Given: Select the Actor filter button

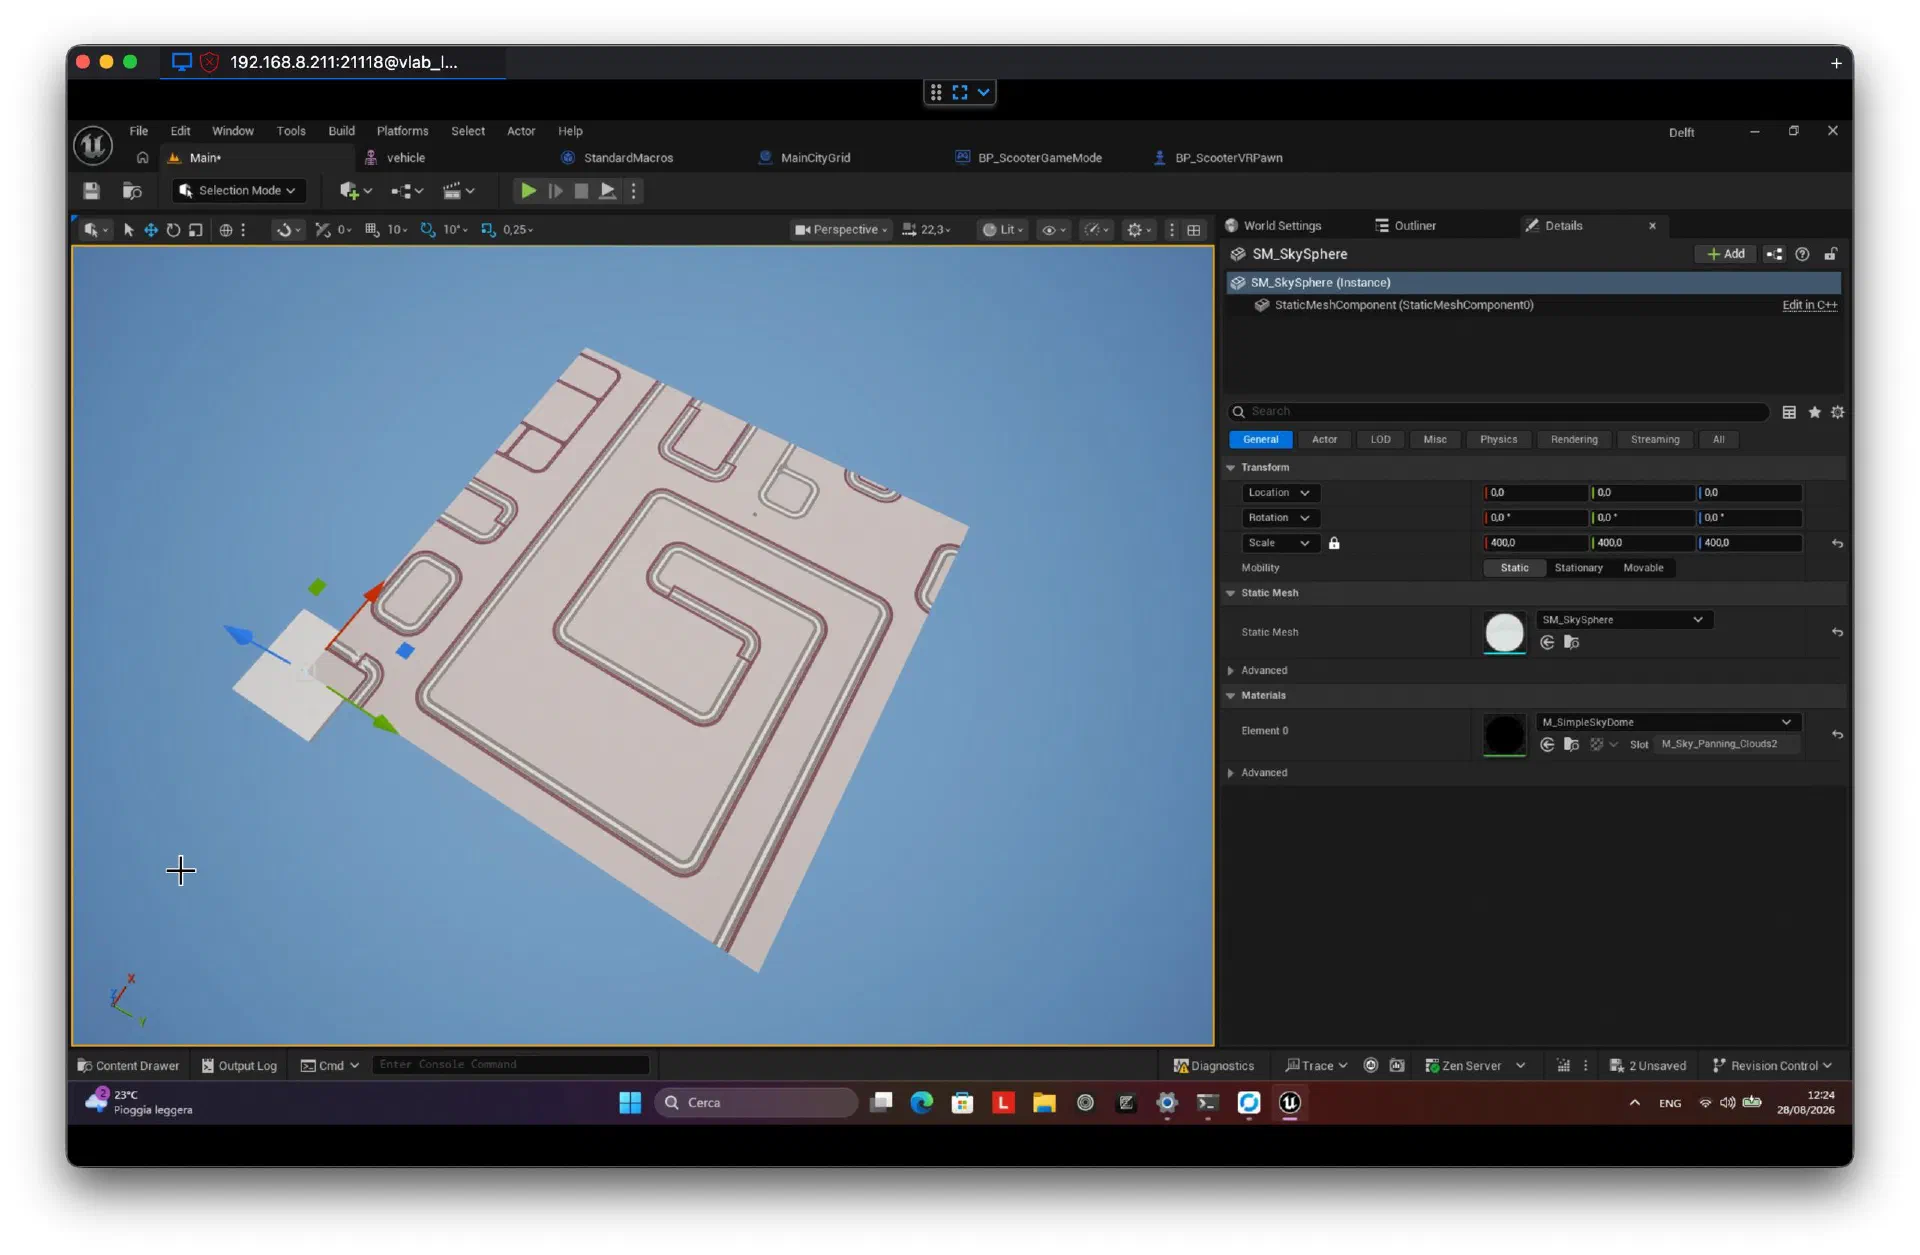Looking at the screenshot, I should 1324,439.
